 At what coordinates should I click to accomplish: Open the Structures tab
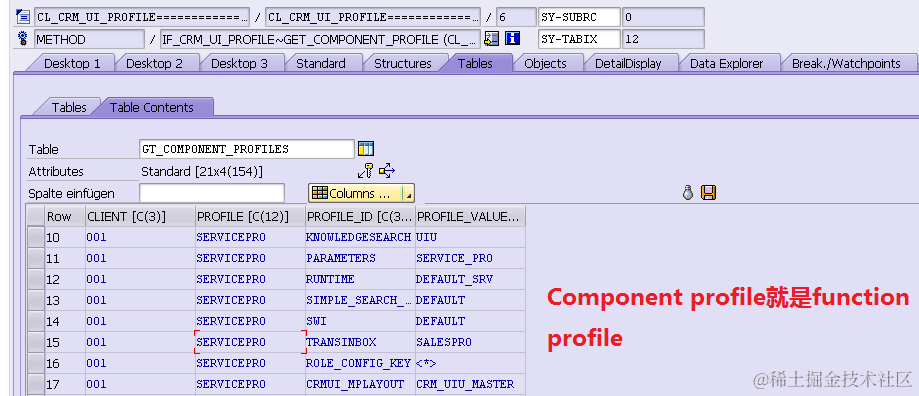pos(403,63)
